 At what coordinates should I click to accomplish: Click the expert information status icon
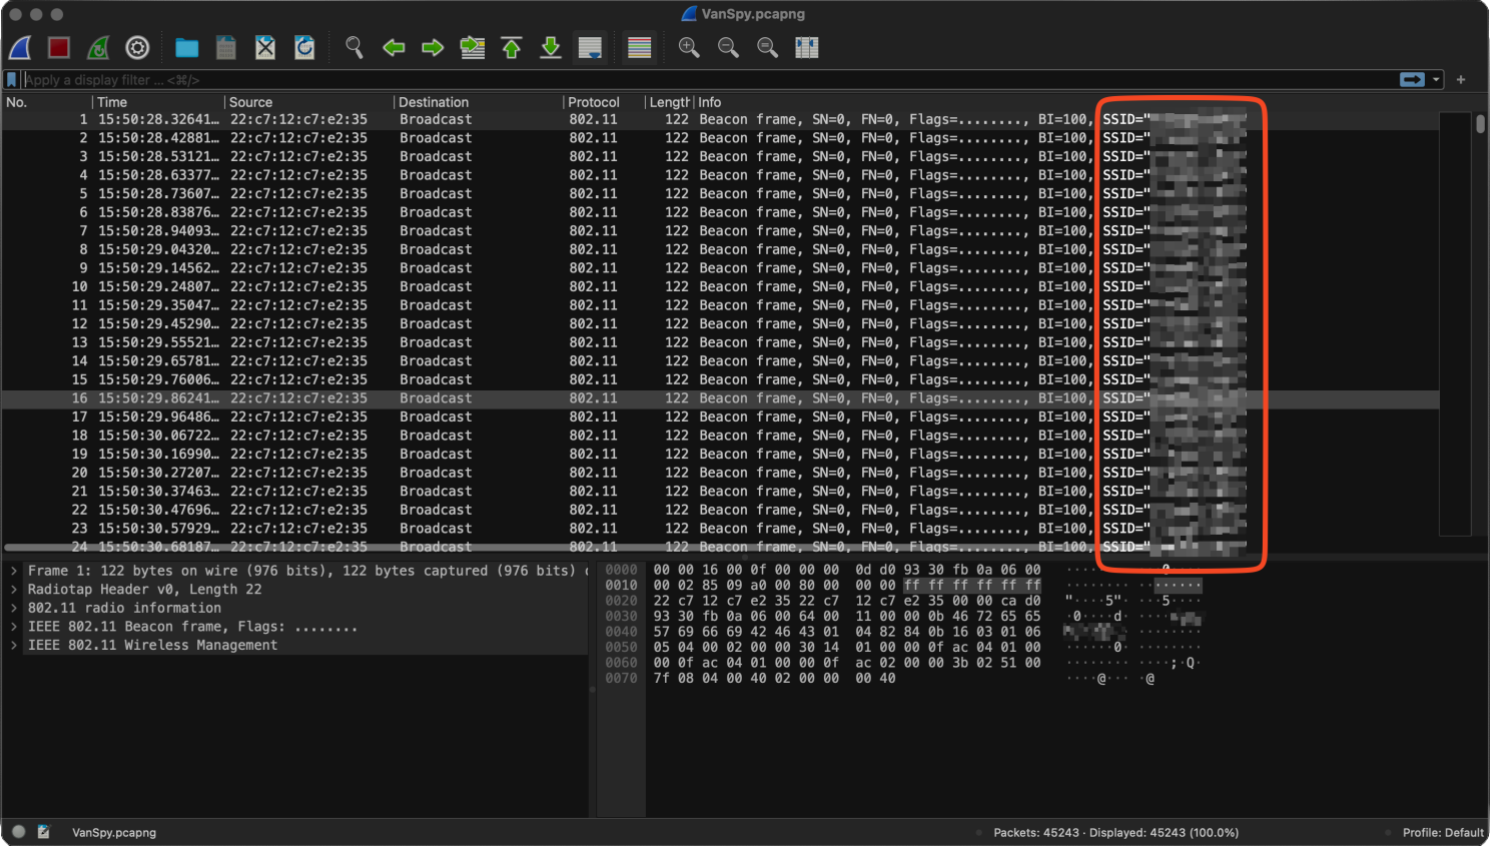click(x=19, y=832)
